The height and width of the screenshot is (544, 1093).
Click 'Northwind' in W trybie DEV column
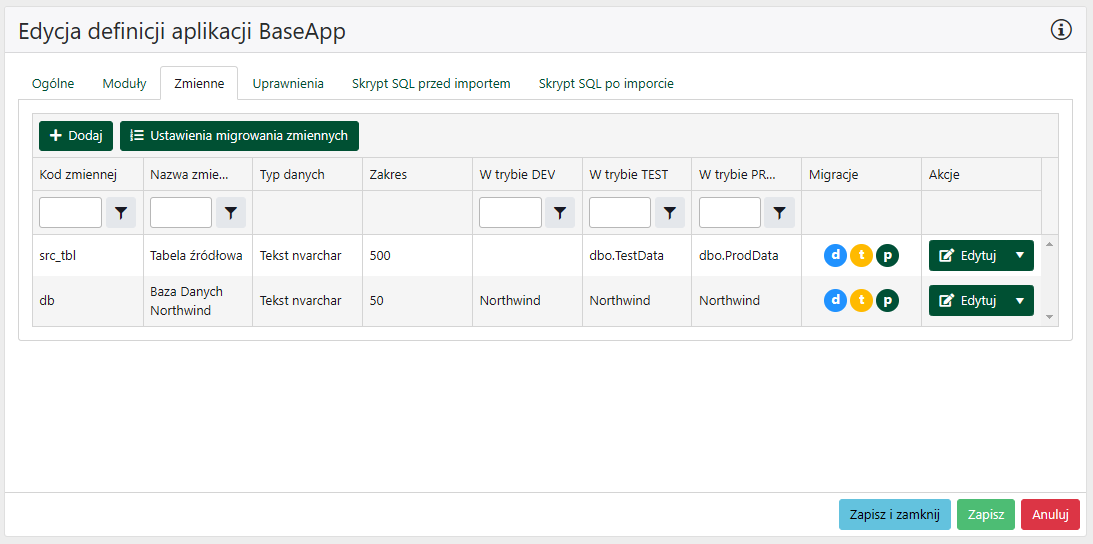coord(528,301)
